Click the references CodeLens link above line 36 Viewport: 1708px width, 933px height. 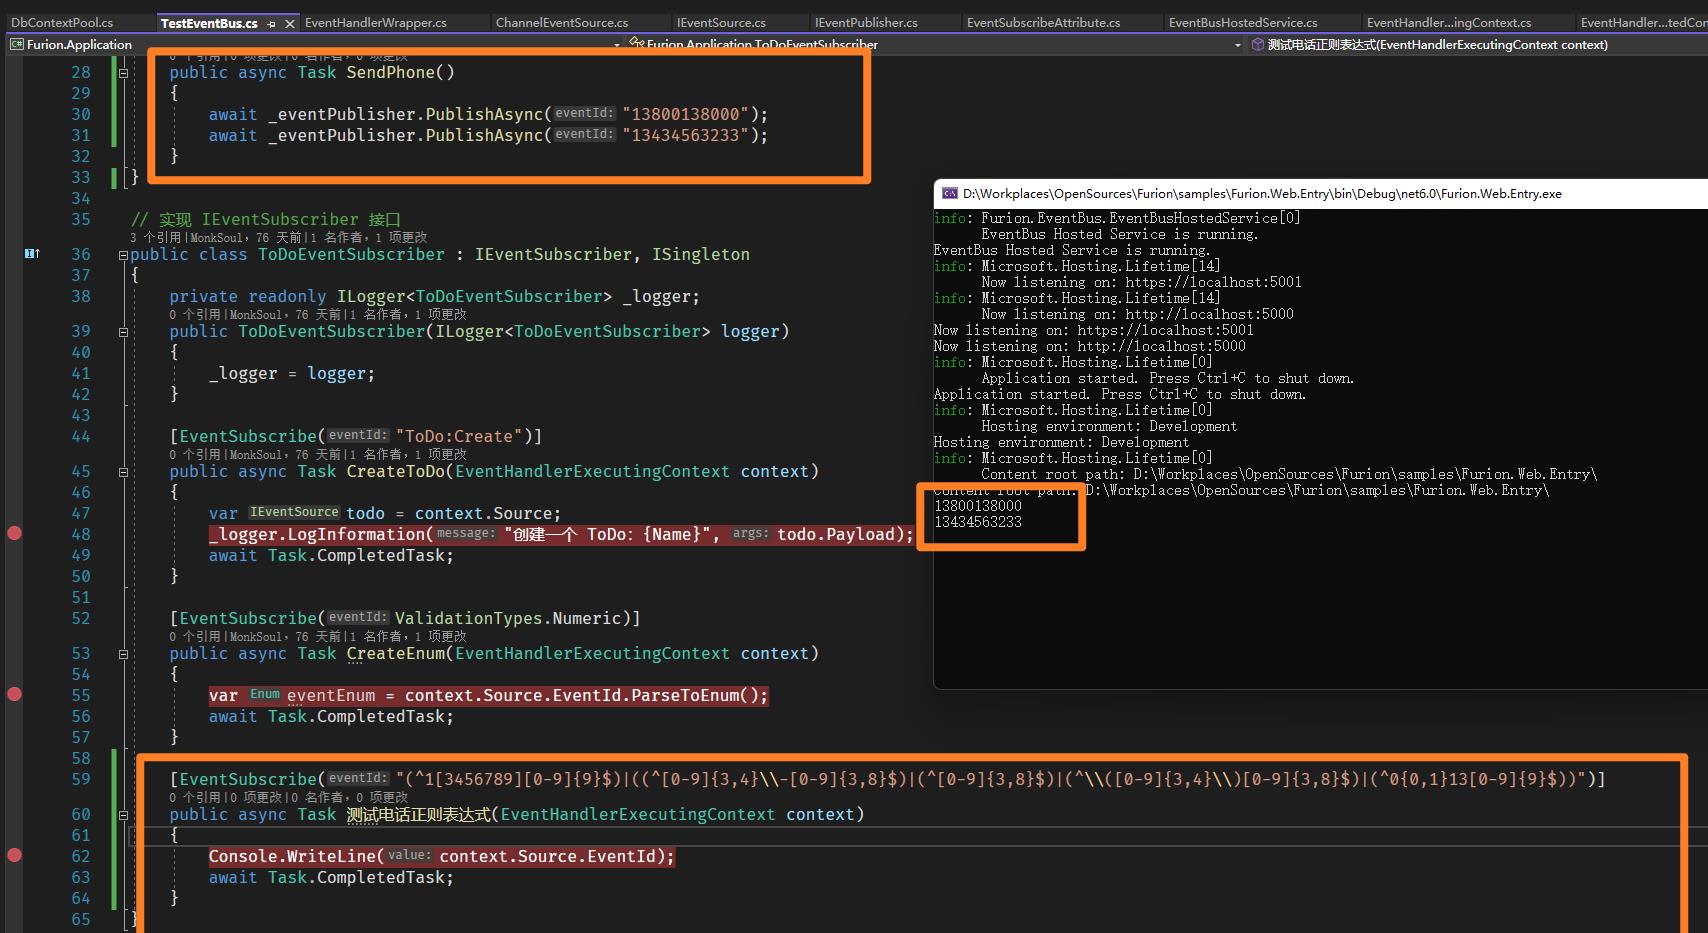(156, 237)
